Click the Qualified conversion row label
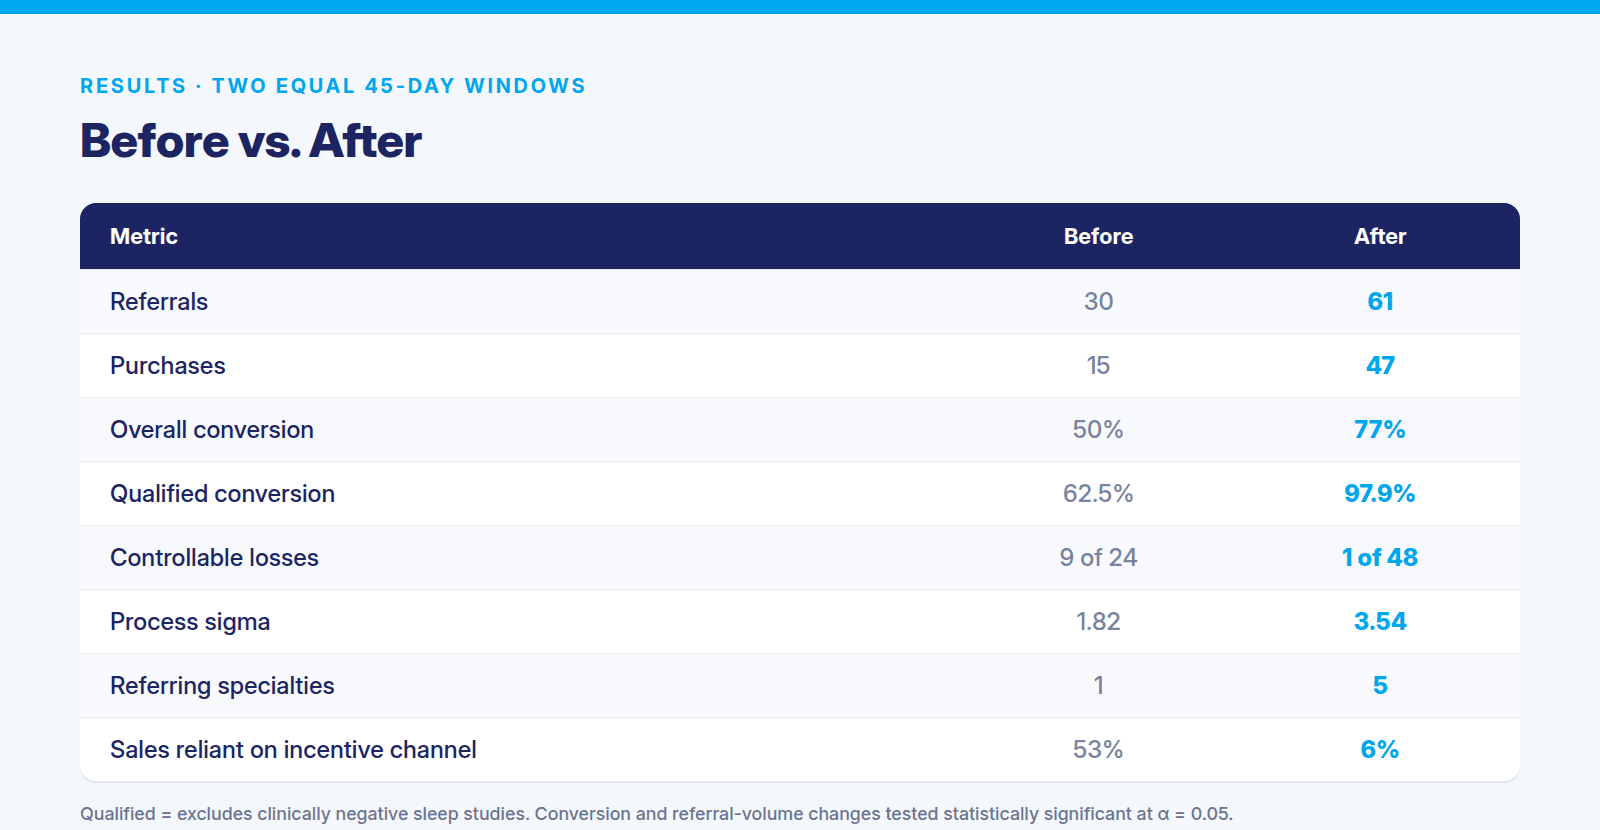The width and height of the screenshot is (1600, 830). click(222, 493)
